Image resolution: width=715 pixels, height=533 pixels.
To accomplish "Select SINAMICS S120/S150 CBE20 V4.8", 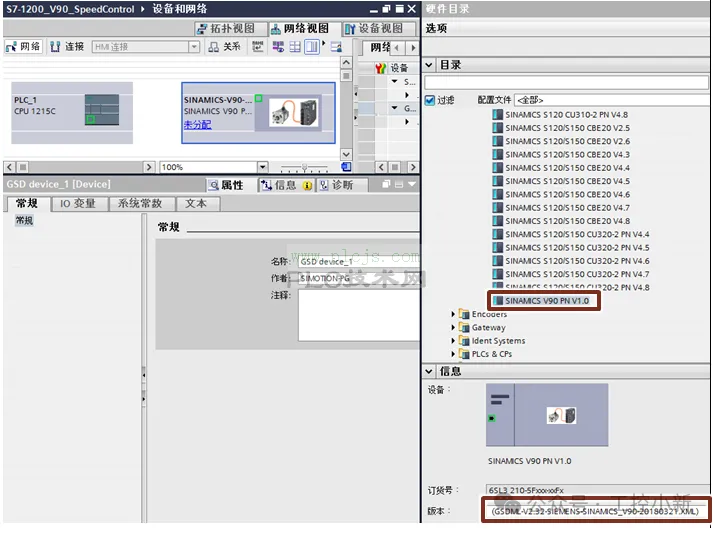I will (x=561, y=221).
